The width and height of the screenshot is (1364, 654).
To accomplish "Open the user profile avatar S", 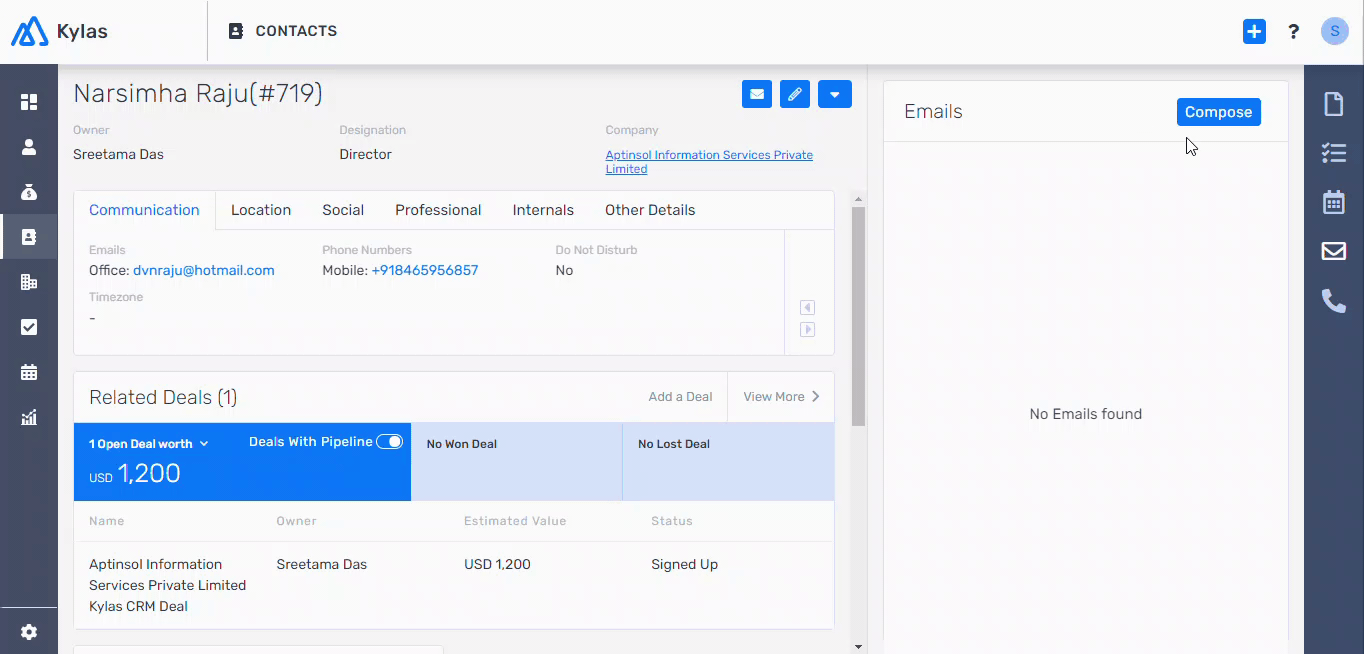I will click(1335, 32).
